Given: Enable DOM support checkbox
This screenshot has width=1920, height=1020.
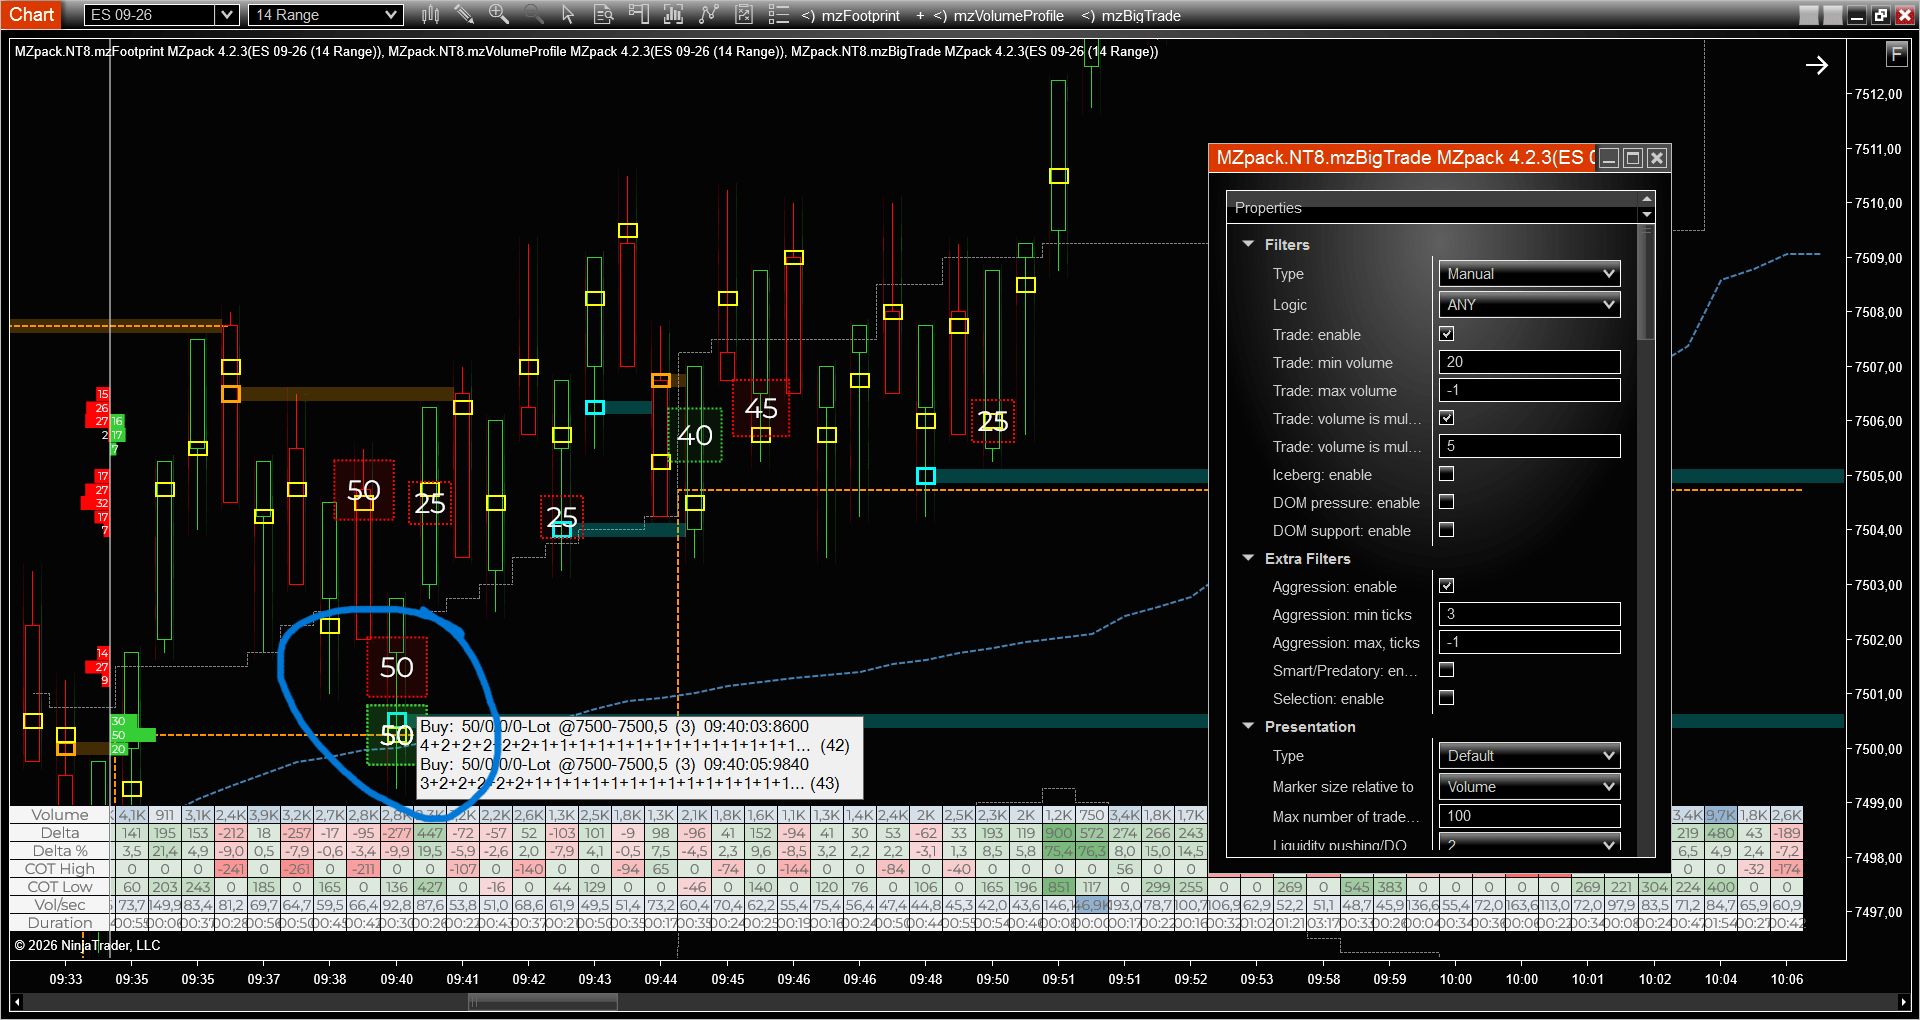Looking at the screenshot, I should 1446,530.
